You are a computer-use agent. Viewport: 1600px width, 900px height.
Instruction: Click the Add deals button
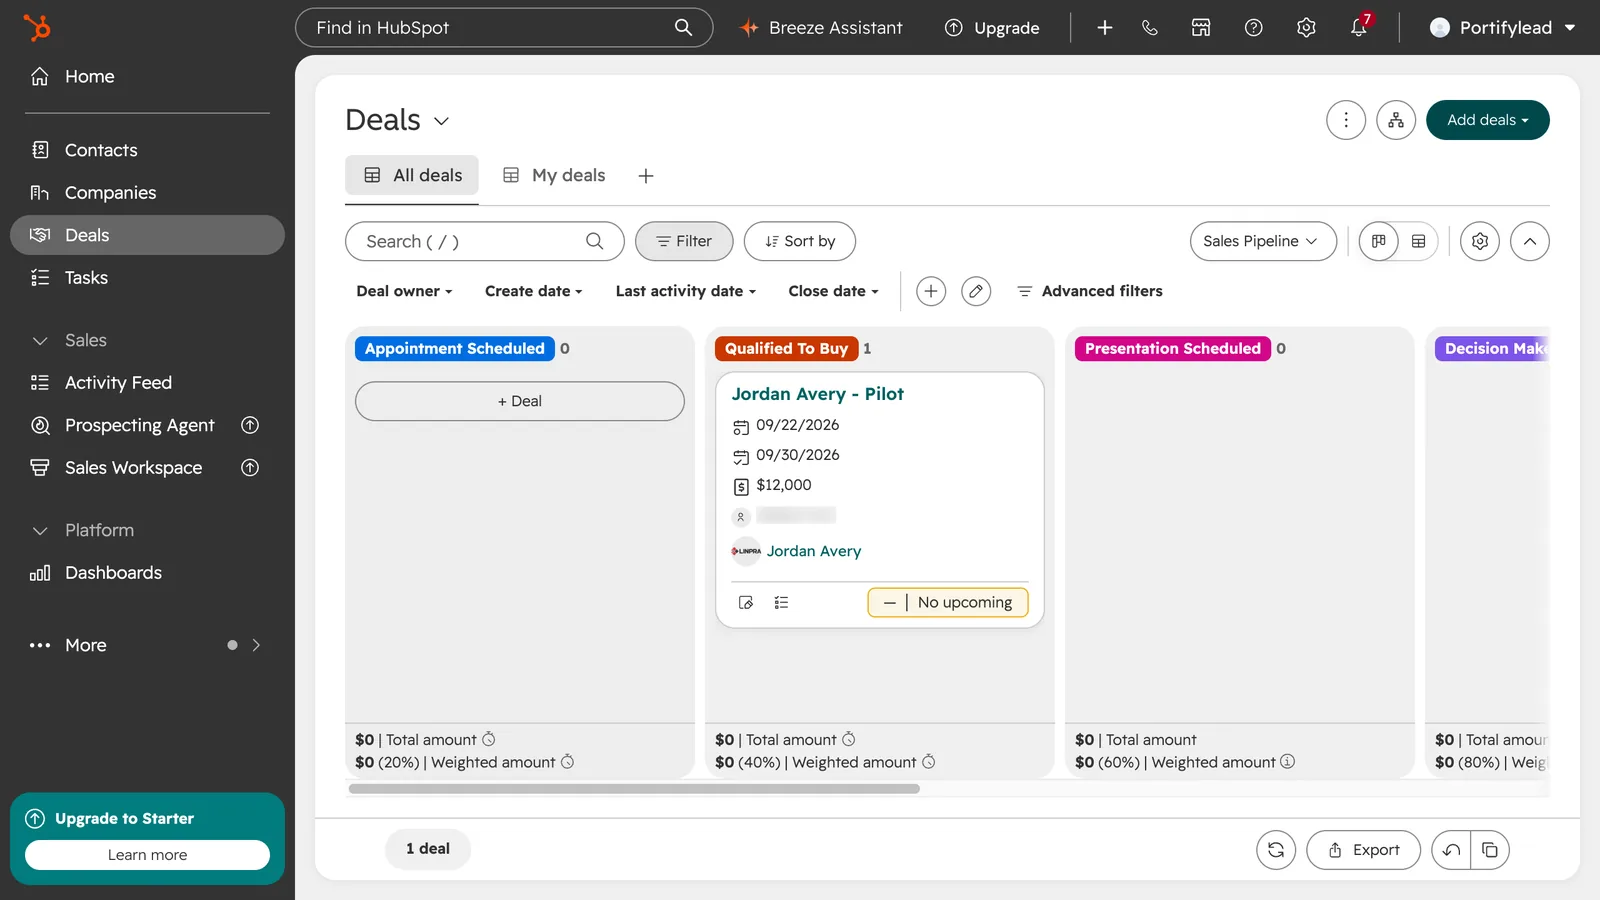(x=1488, y=120)
